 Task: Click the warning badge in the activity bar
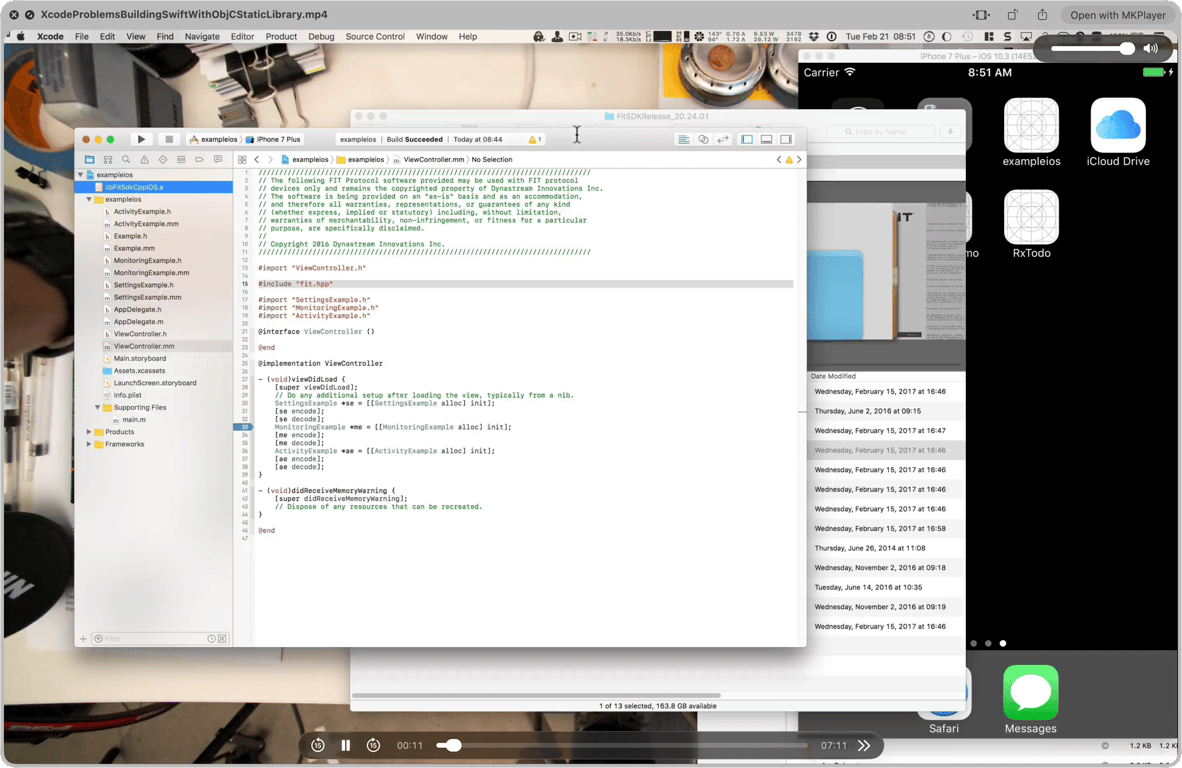(x=535, y=139)
